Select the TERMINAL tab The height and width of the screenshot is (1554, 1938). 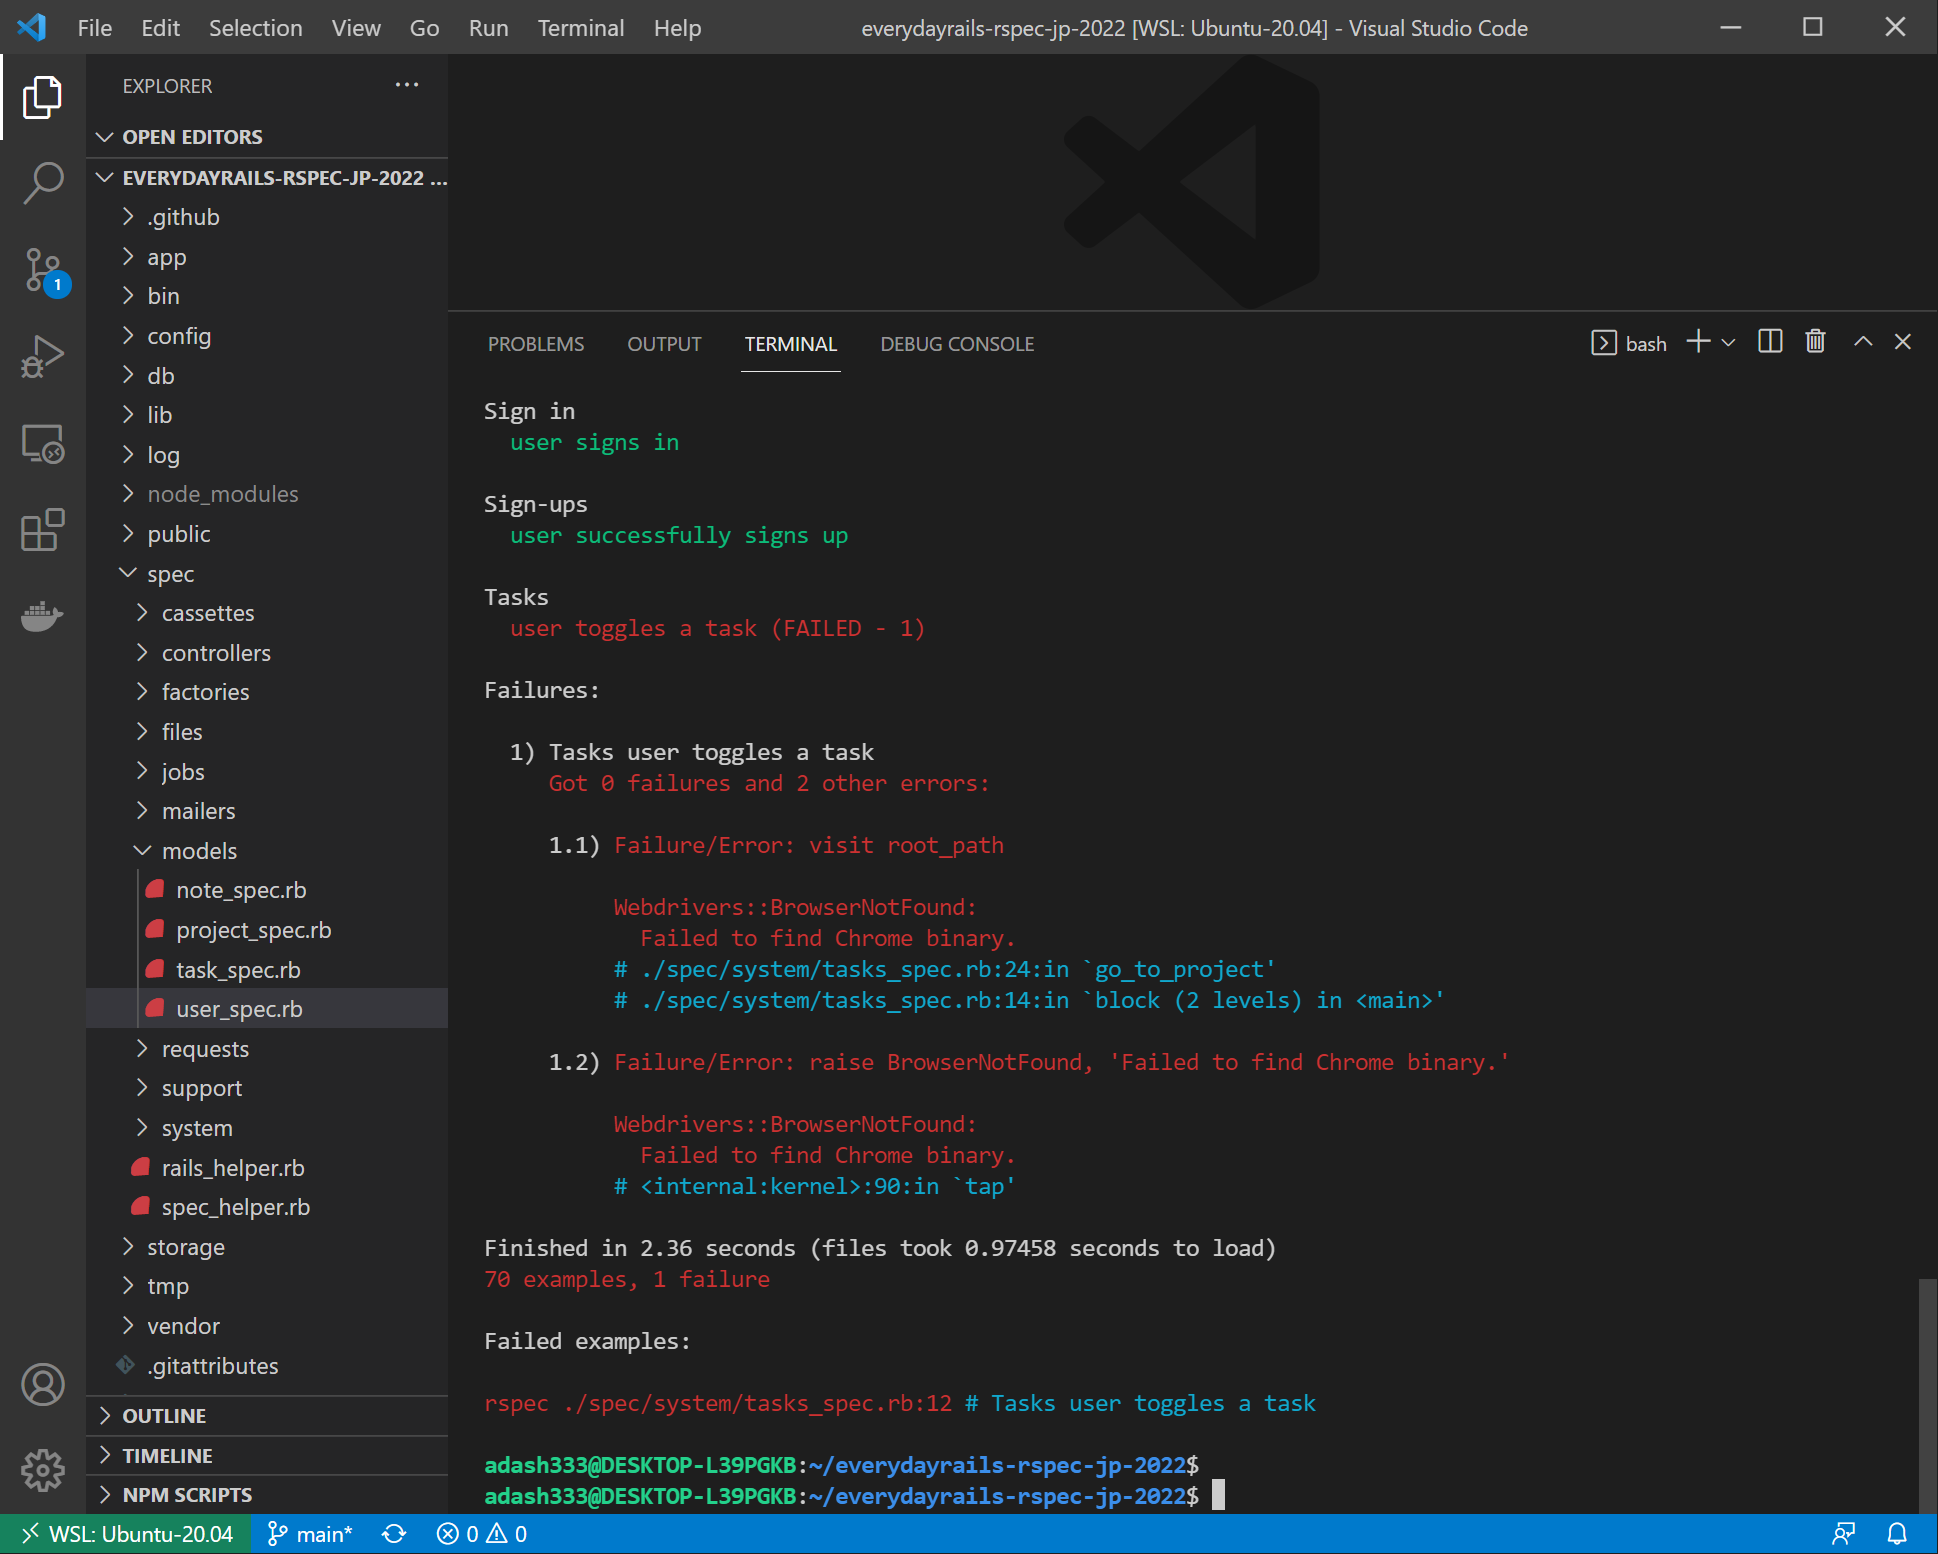coord(790,344)
